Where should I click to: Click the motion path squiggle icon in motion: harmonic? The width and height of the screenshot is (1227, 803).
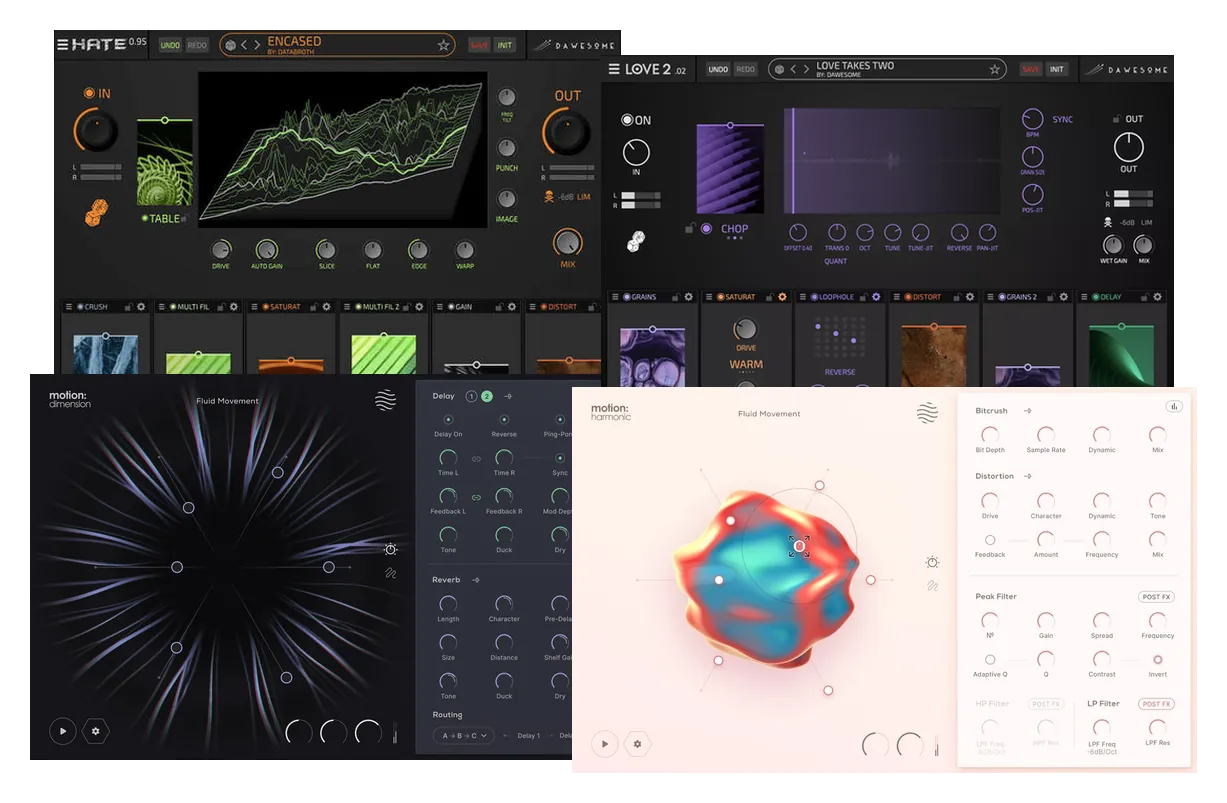point(932,586)
